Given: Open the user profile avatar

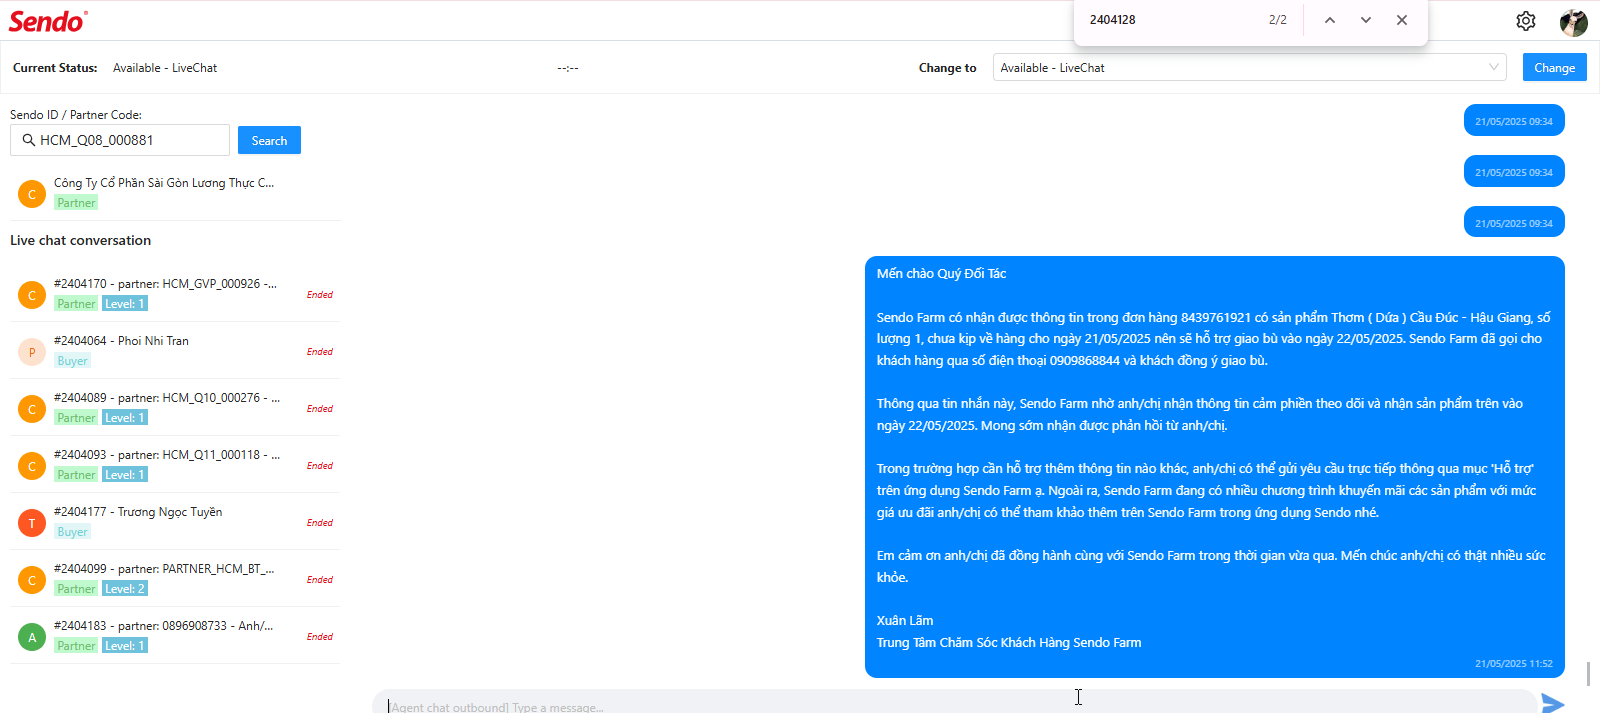Looking at the screenshot, I should tap(1574, 22).
